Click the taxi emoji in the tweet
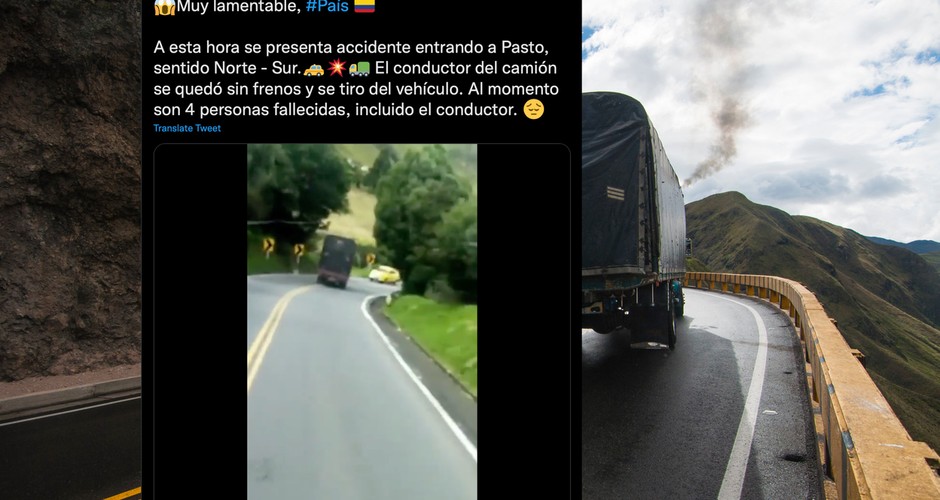The image size is (940, 500). click(314, 69)
